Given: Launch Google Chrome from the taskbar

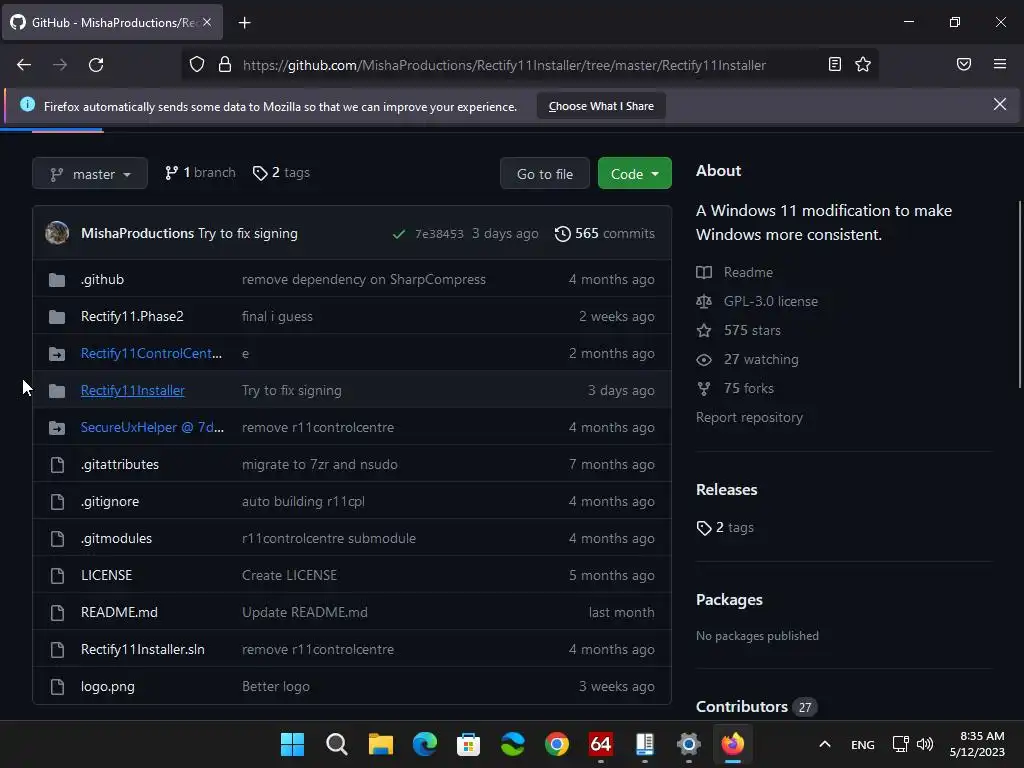Looking at the screenshot, I should pyautogui.click(x=556, y=744).
